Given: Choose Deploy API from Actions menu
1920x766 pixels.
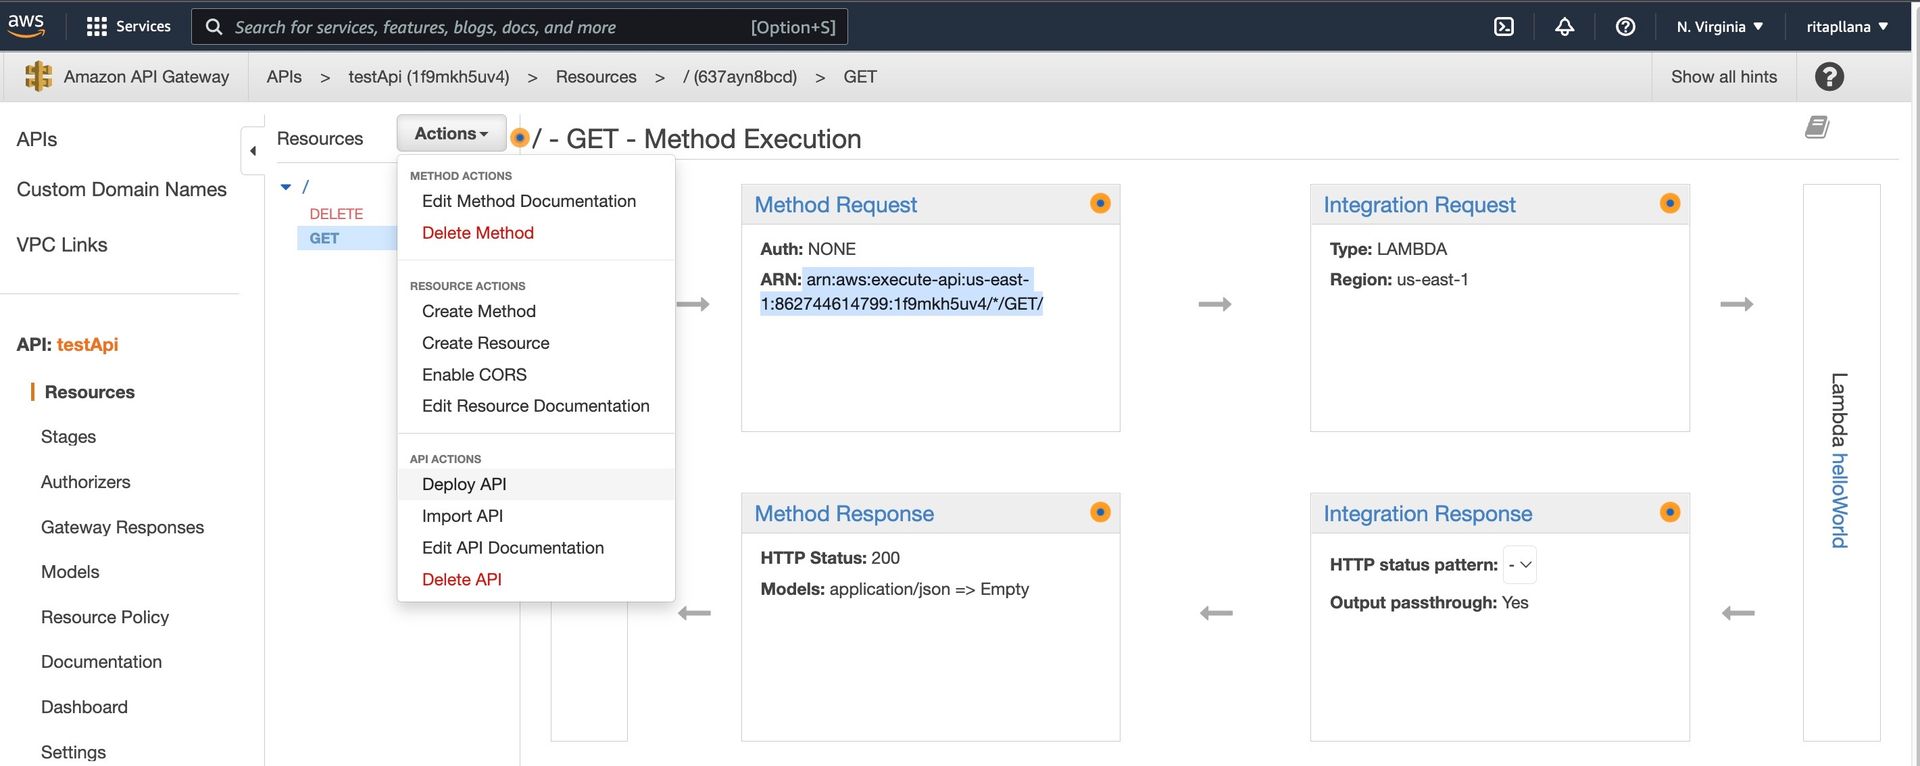Looking at the screenshot, I should pos(464,484).
